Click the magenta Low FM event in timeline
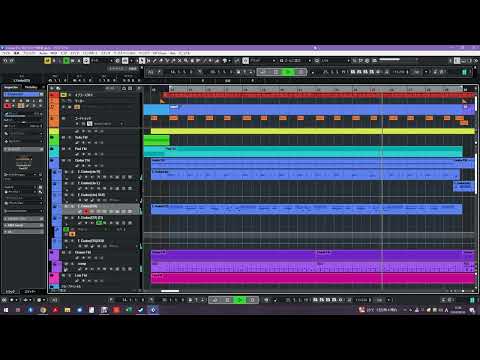 313,278
